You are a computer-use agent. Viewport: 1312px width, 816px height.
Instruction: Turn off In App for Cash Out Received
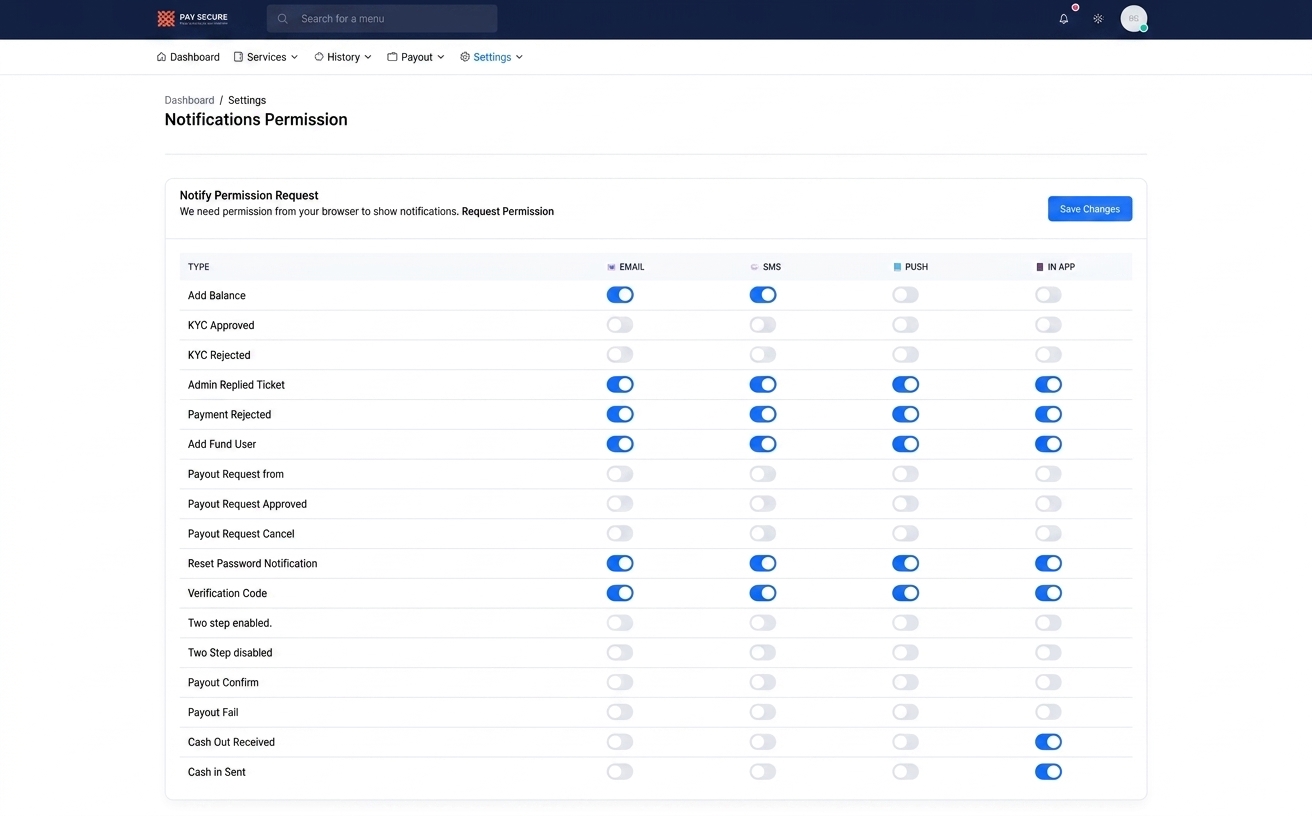[1048, 742]
